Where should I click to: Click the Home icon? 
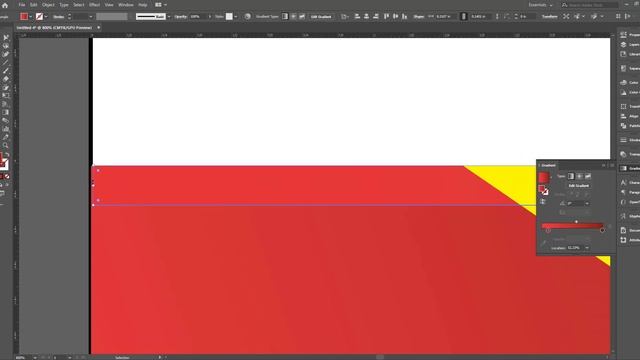point(5,5)
